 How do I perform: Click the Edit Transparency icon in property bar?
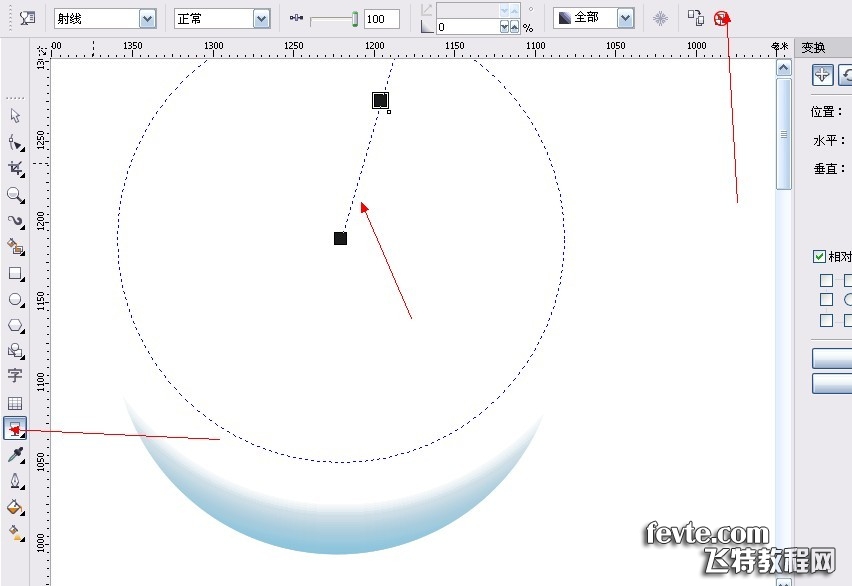tap(27, 18)
